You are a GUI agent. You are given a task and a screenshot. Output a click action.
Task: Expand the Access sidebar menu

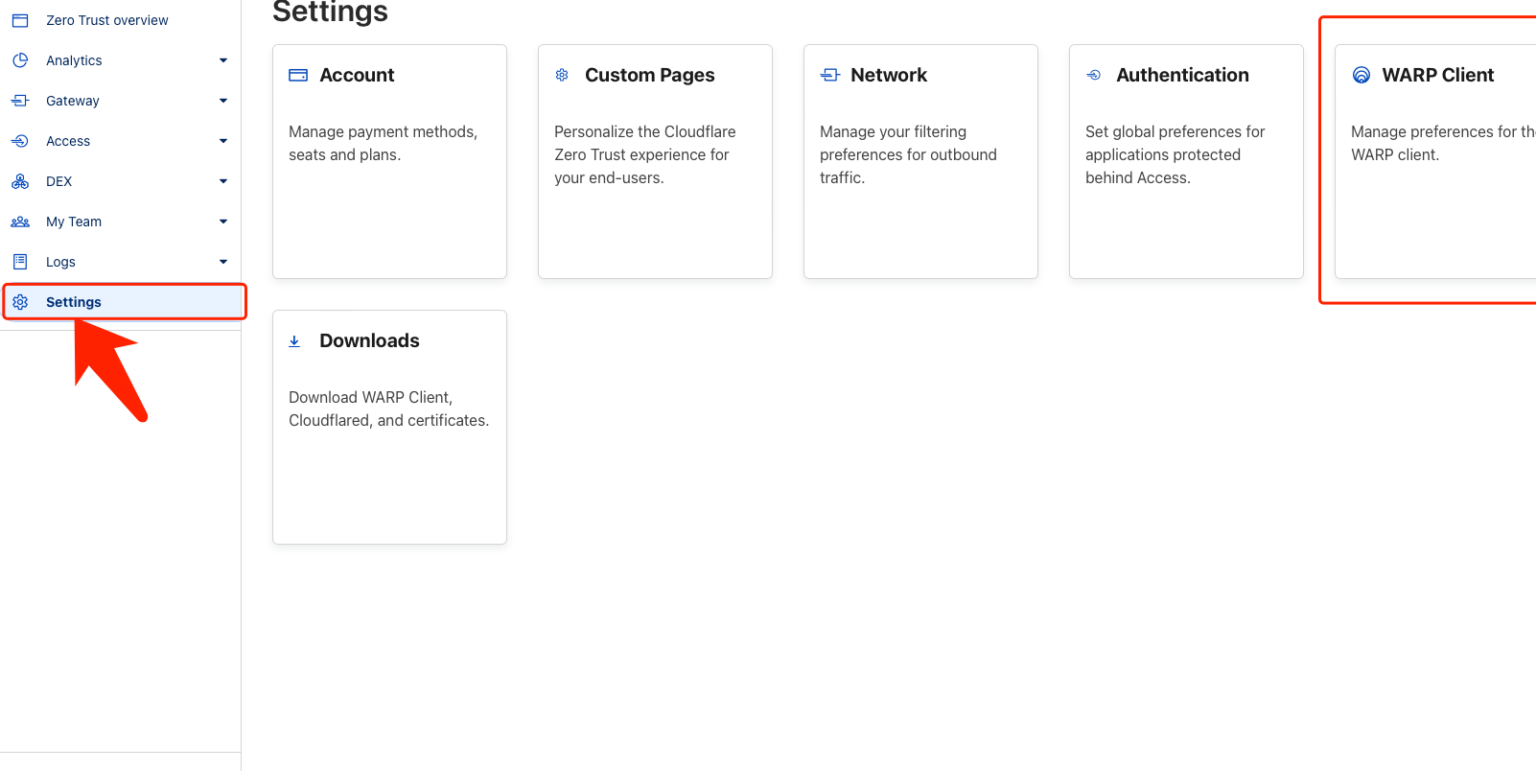[x=222, y=141]
